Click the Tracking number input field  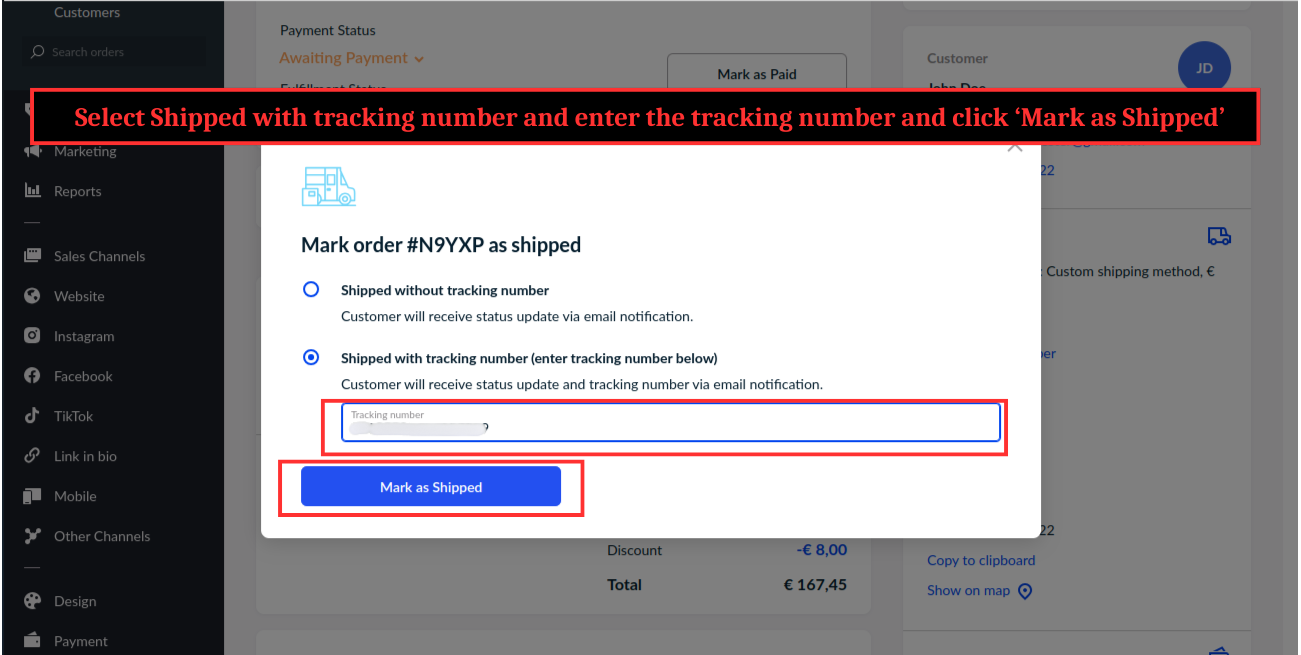[670, 423]
